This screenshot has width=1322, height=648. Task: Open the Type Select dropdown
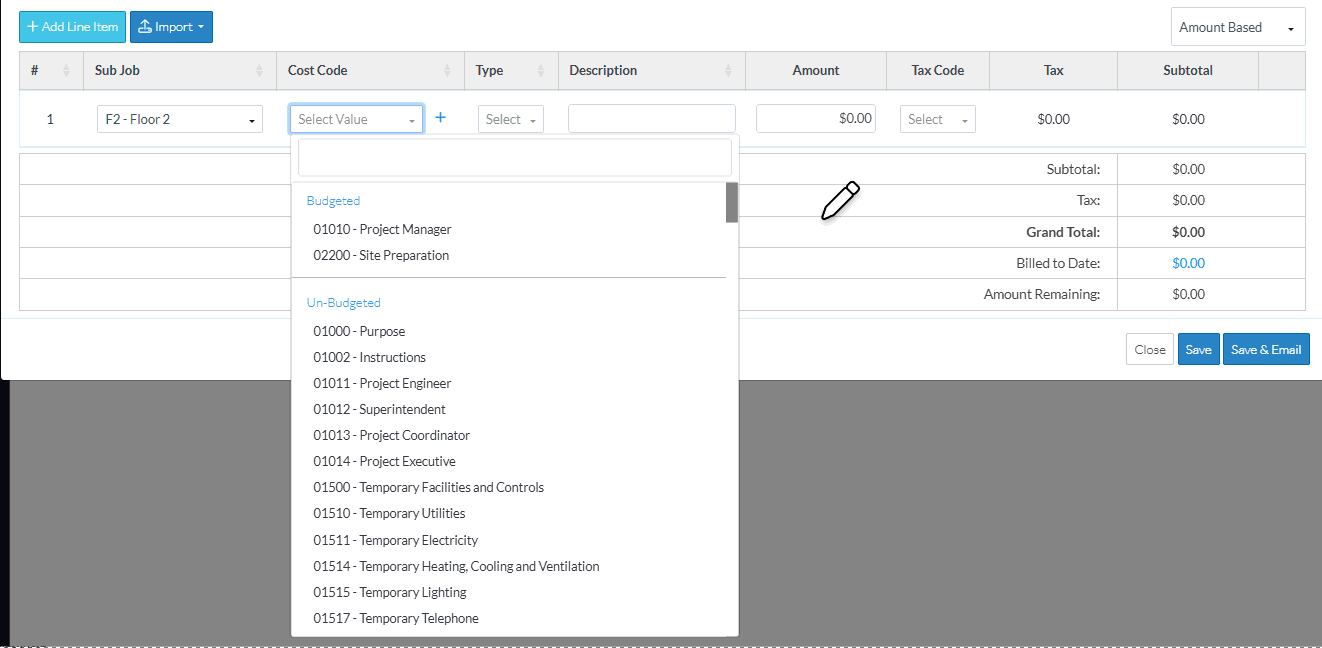510,119
